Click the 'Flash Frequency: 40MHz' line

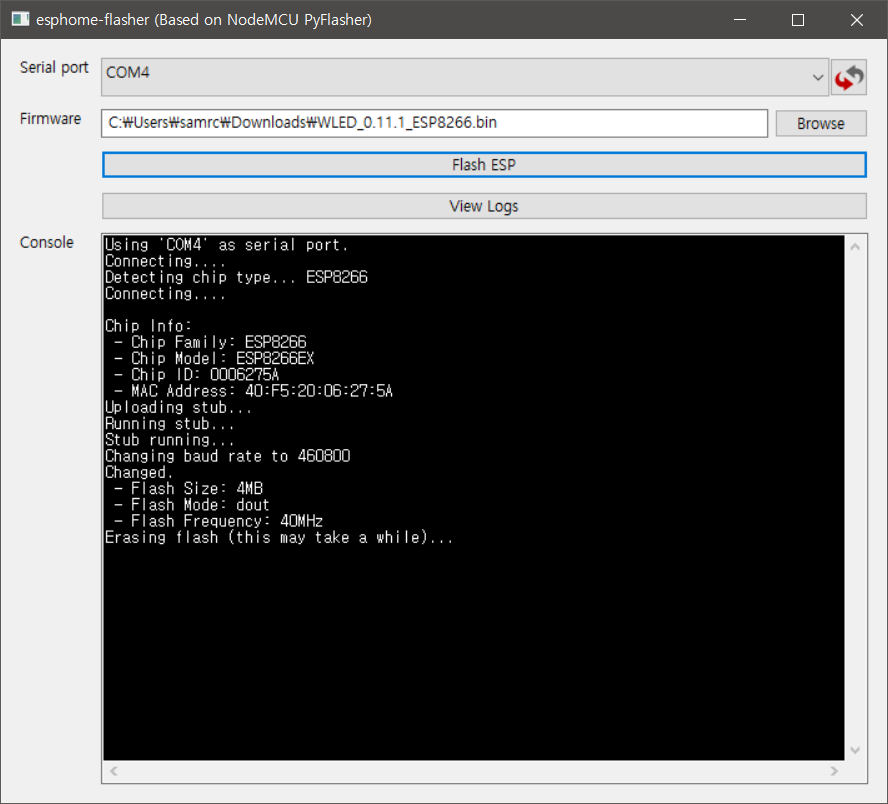219,521
